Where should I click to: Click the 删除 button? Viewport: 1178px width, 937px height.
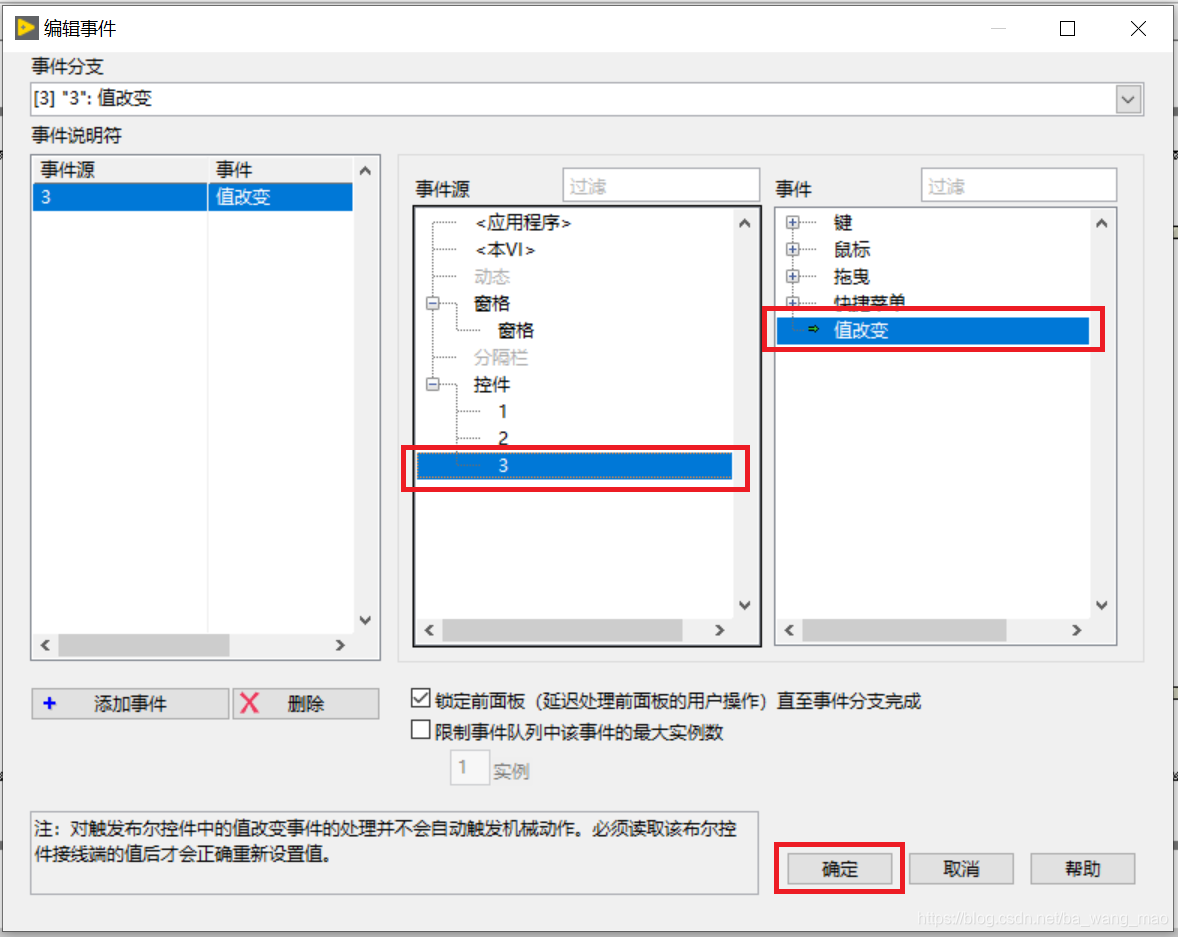306,704
